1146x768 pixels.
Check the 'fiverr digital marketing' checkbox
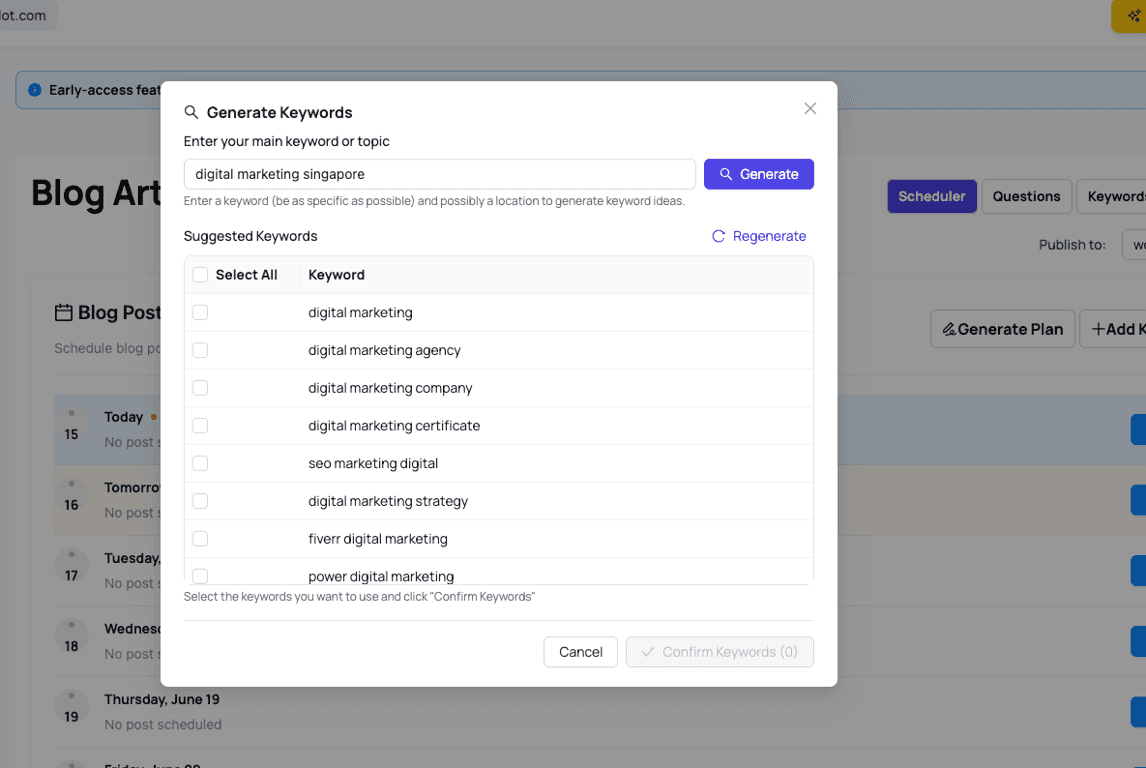click(200, 539)
